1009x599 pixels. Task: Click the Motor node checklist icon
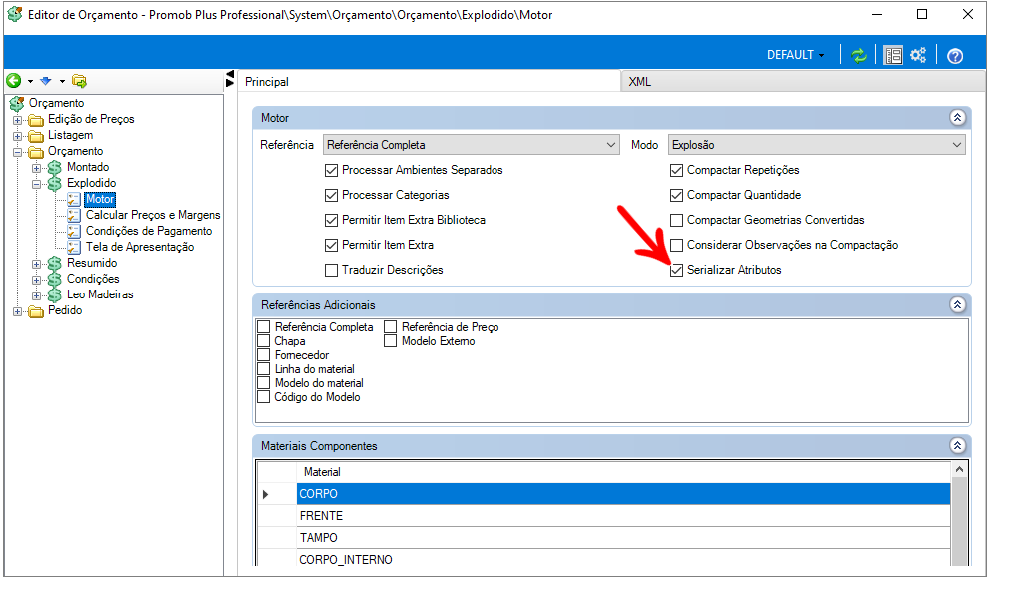point(74,199)
